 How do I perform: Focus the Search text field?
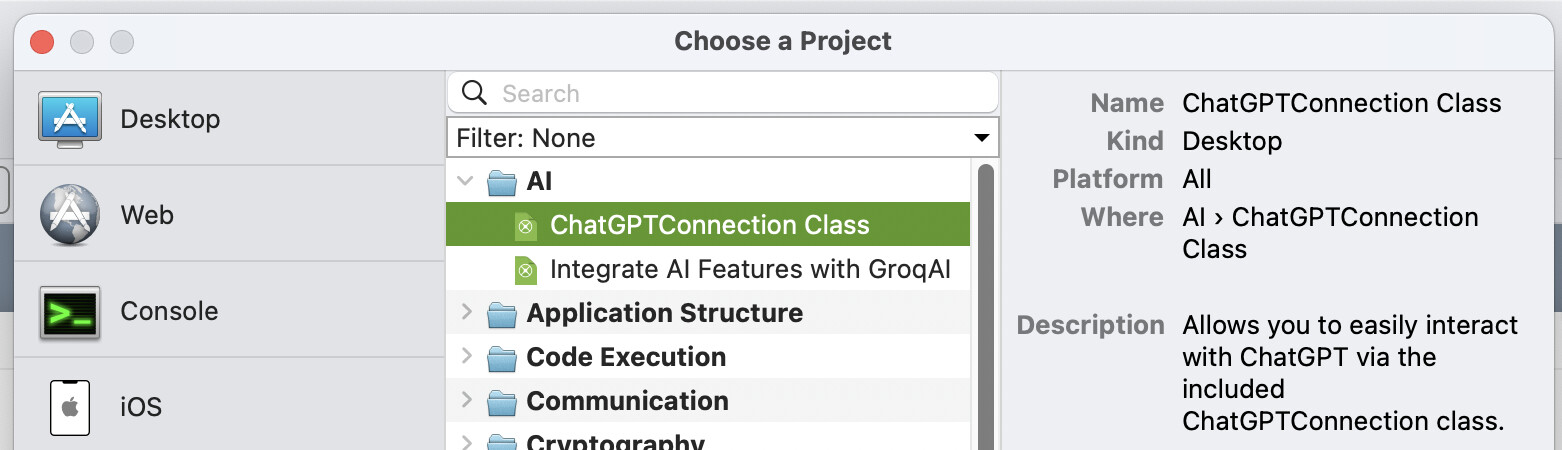723,93
